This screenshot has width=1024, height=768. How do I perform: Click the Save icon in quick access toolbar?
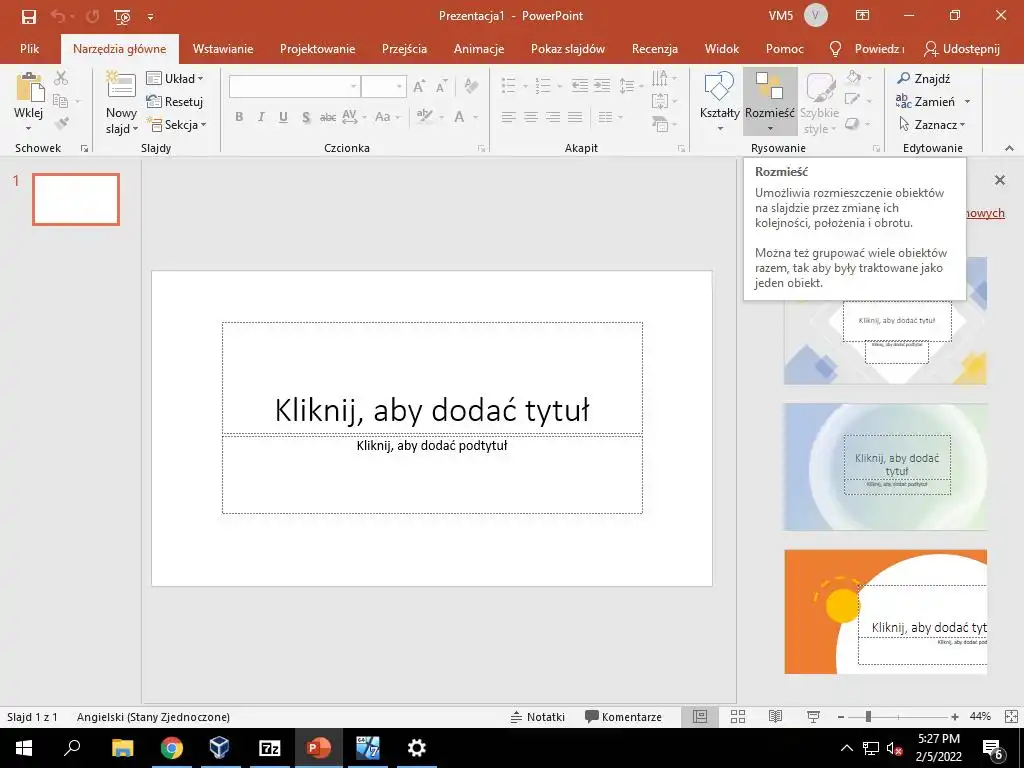point(29,16)
